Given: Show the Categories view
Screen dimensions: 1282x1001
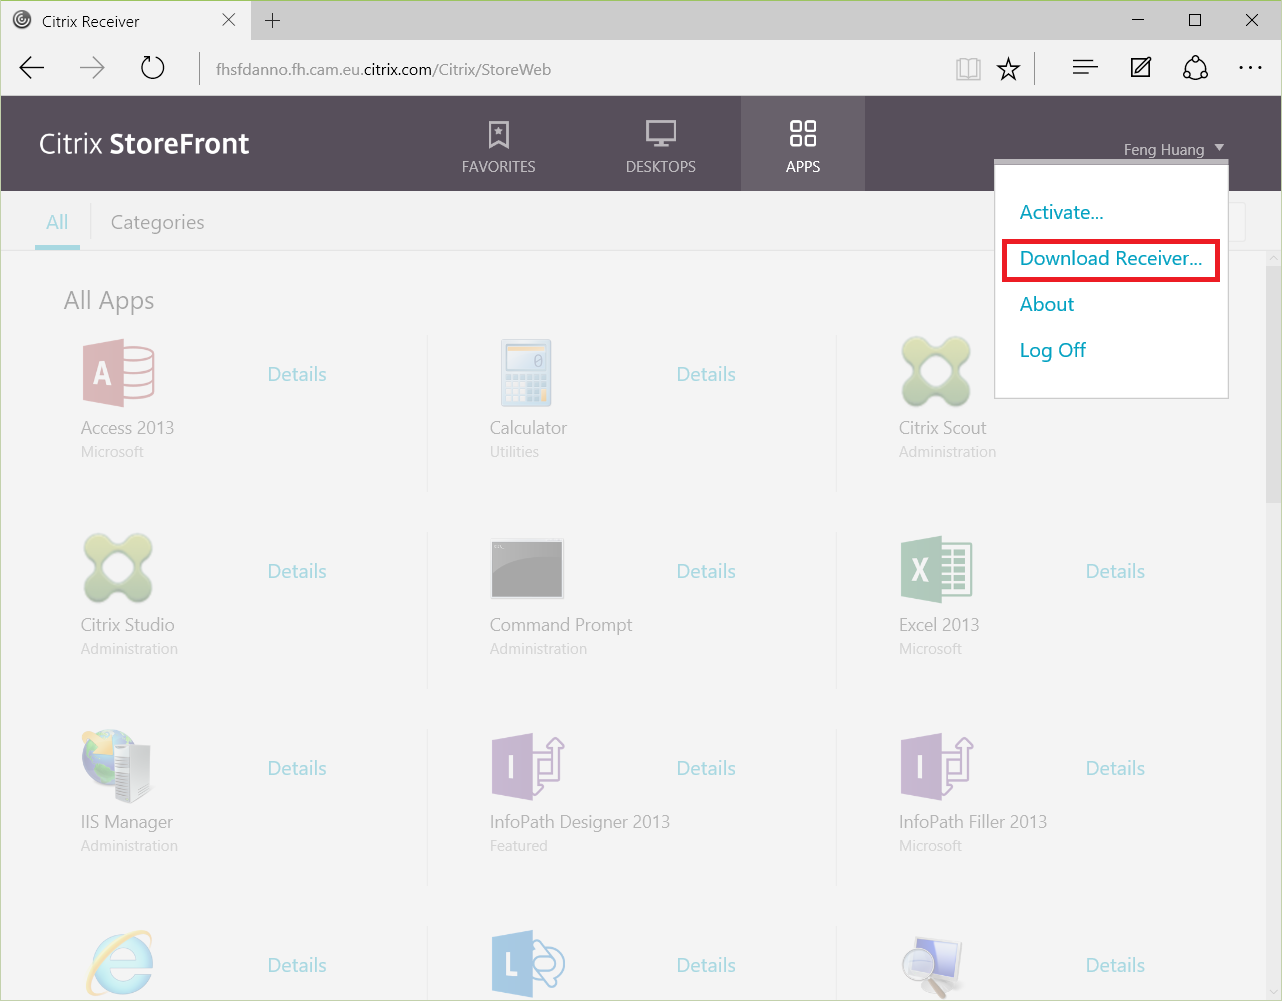Looking at the screenshot, I should coord(157,222).
